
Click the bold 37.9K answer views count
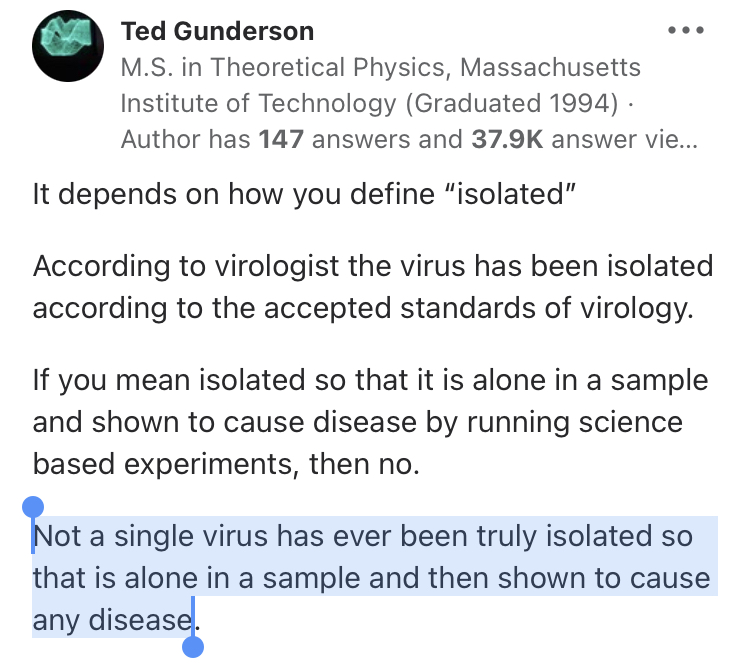507,140
